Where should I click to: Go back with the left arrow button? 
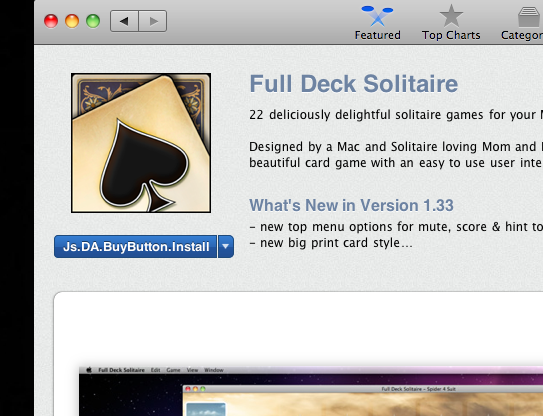point(124,21)
